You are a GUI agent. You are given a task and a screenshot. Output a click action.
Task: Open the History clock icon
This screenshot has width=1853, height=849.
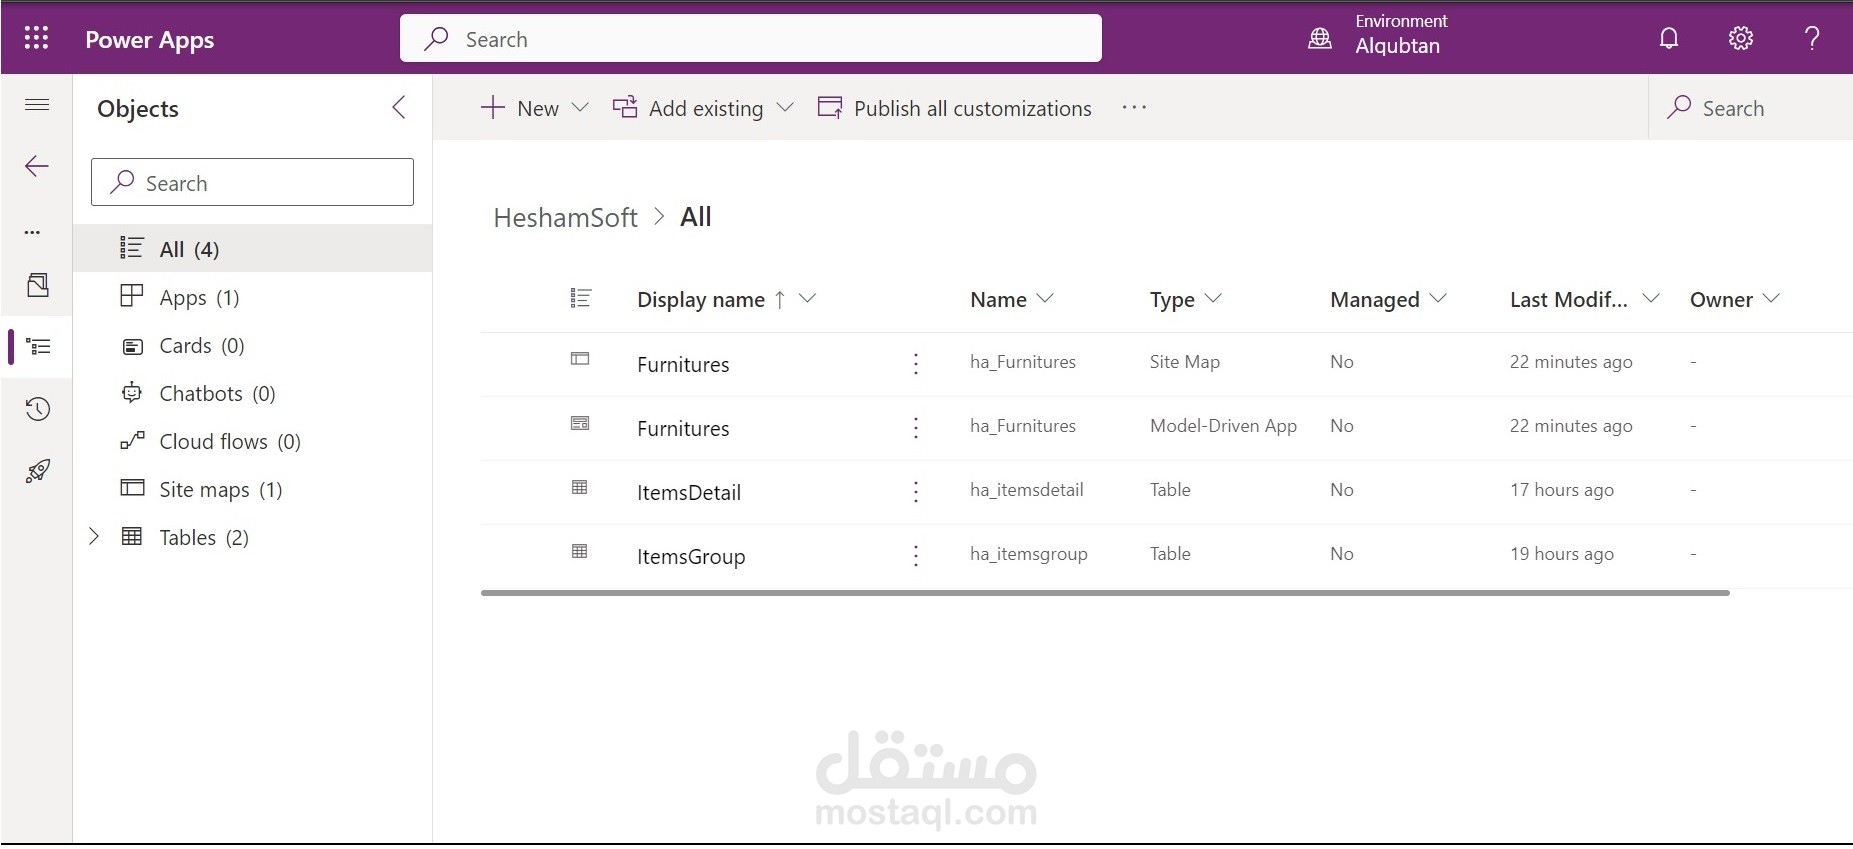click(x=38, y=409)
